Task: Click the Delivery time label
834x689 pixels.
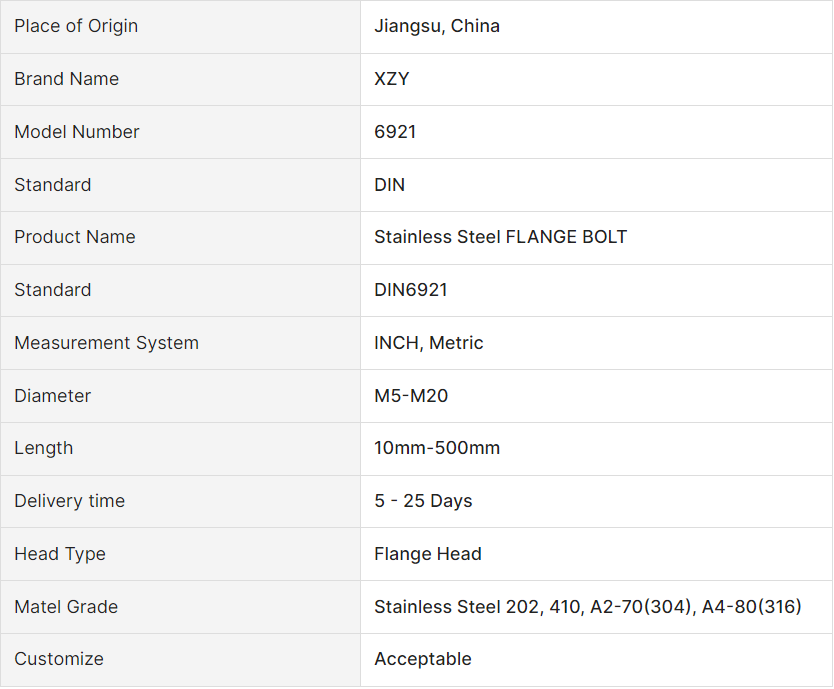Action: click(x=70, y=501)
